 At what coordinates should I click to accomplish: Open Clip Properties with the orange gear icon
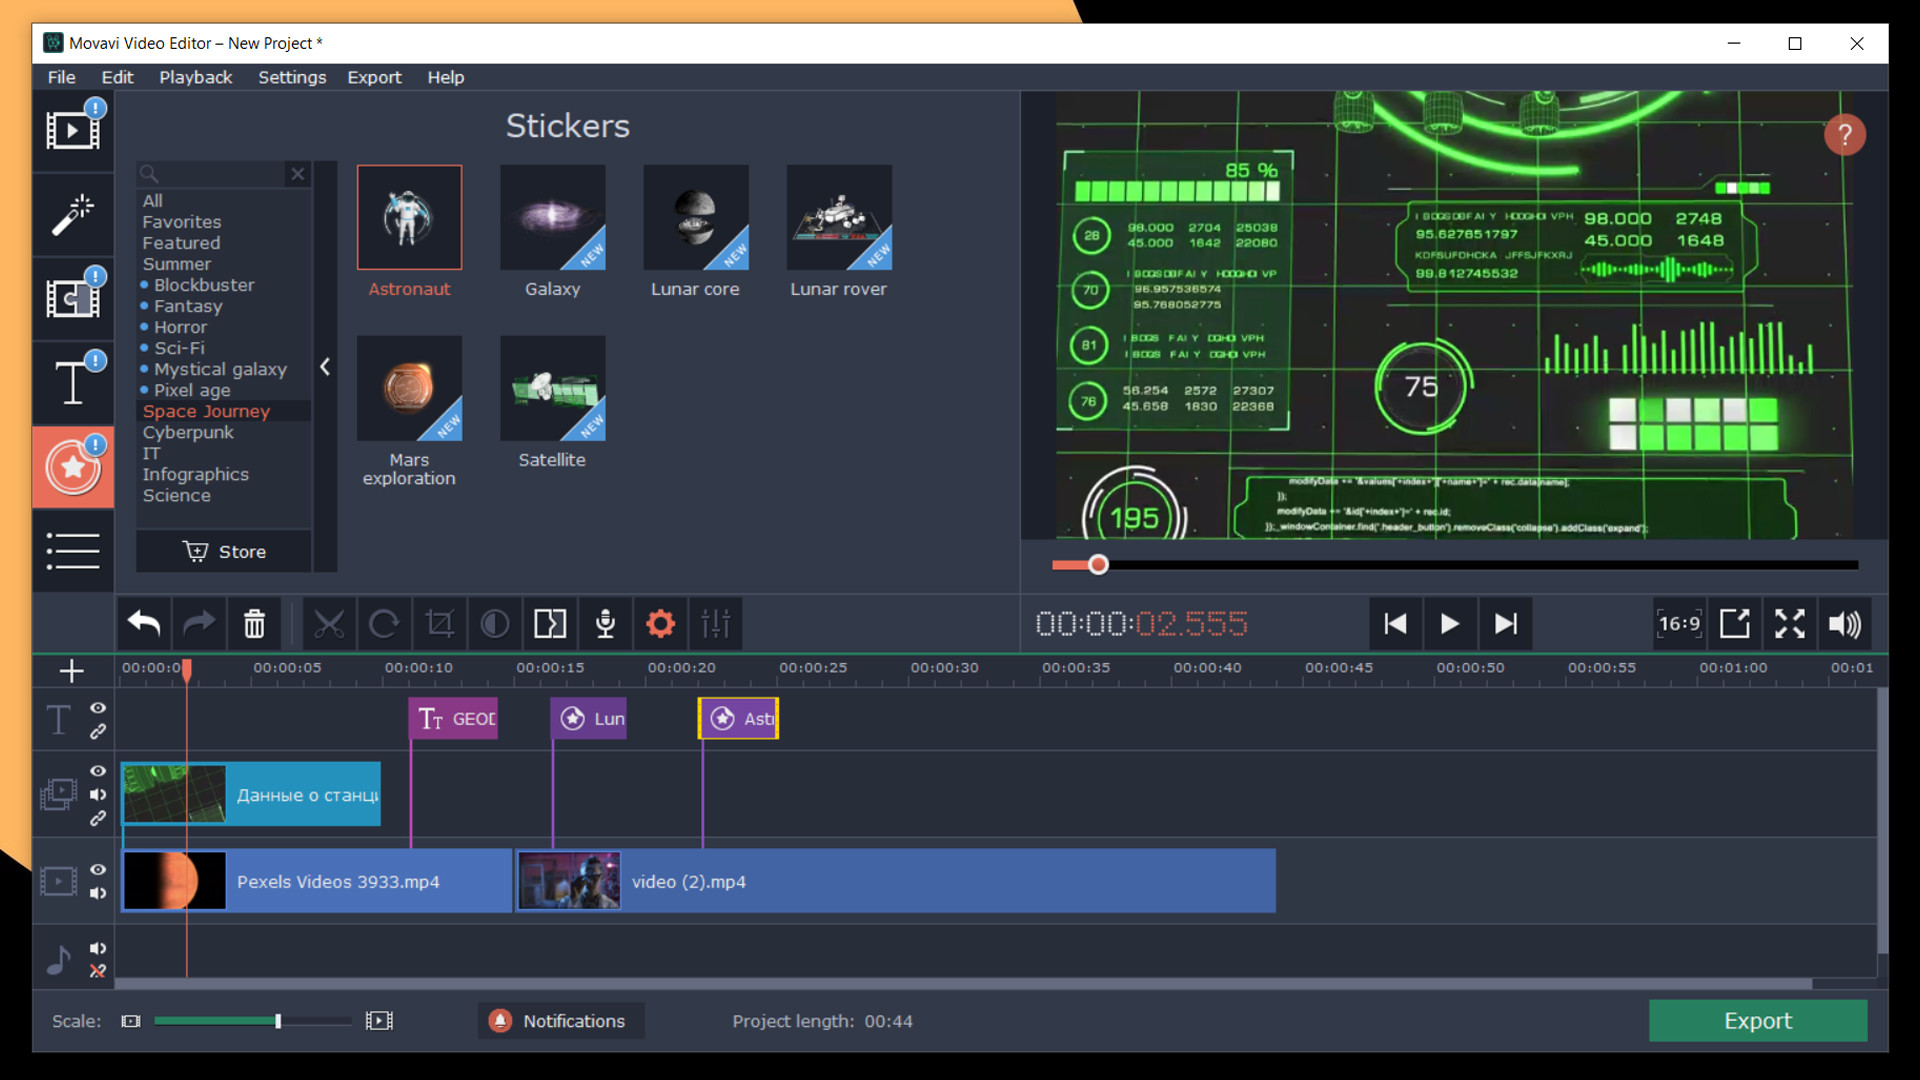659,623
